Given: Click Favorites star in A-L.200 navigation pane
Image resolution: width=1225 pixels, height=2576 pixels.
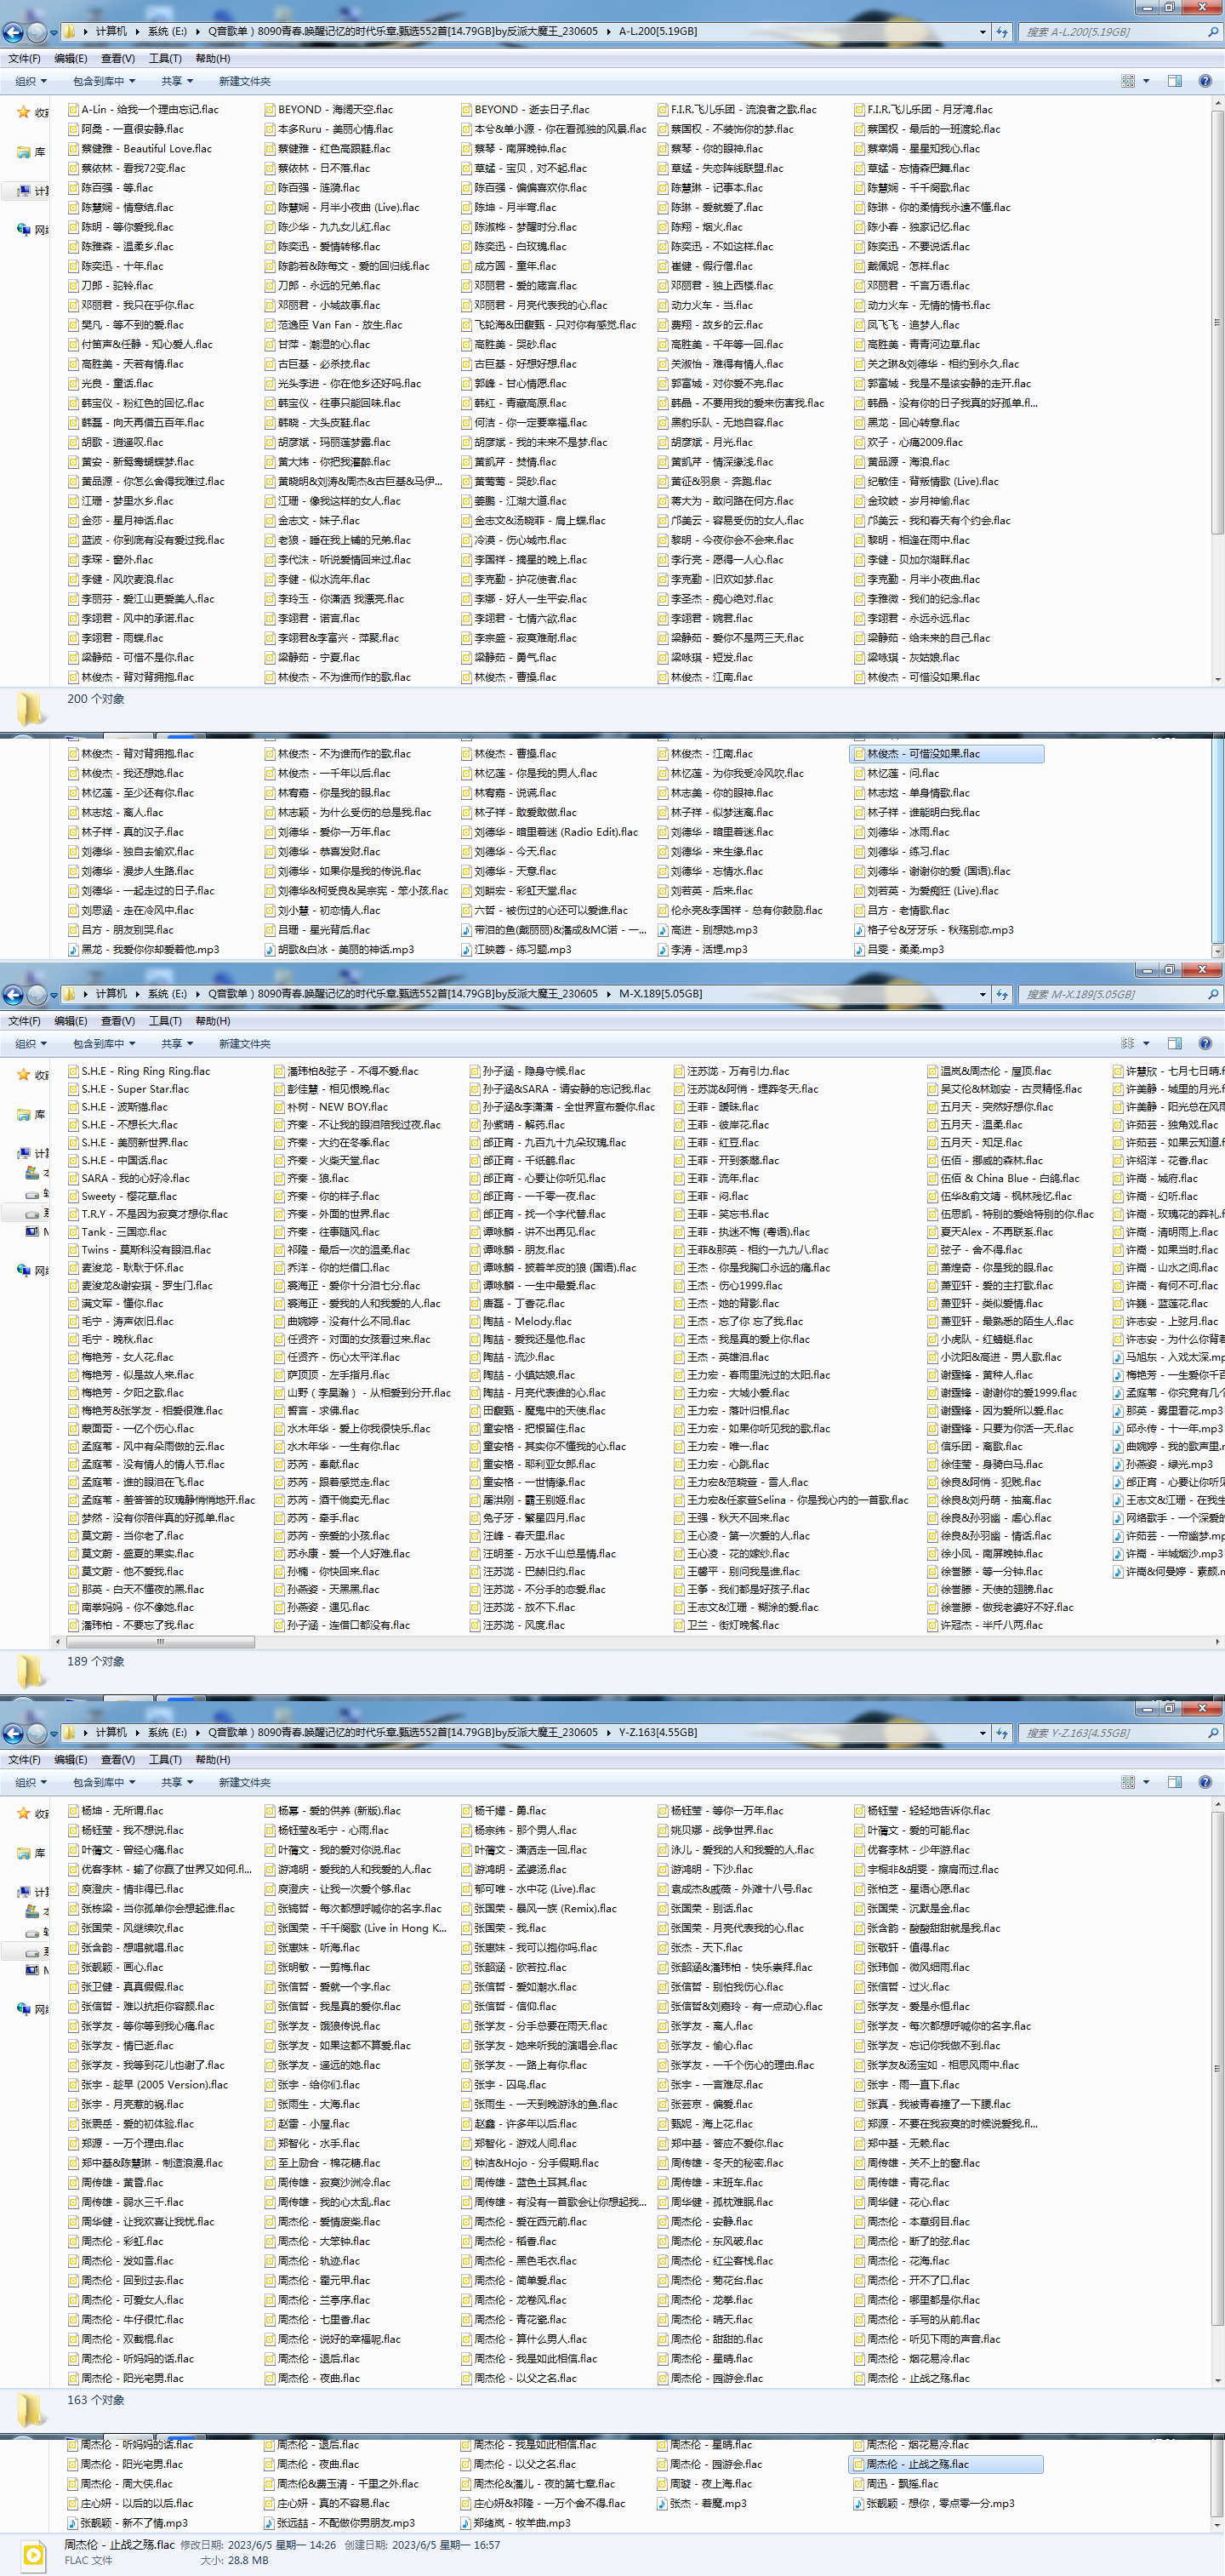Looking at the screenshot, I should tap(23, 112).
